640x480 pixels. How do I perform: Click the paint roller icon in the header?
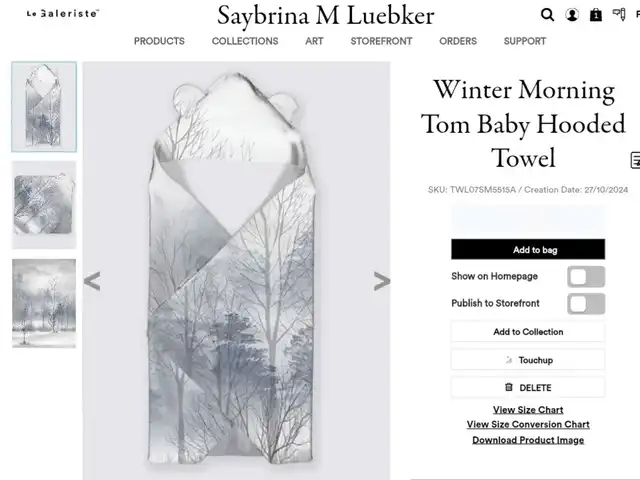(619, 14)
